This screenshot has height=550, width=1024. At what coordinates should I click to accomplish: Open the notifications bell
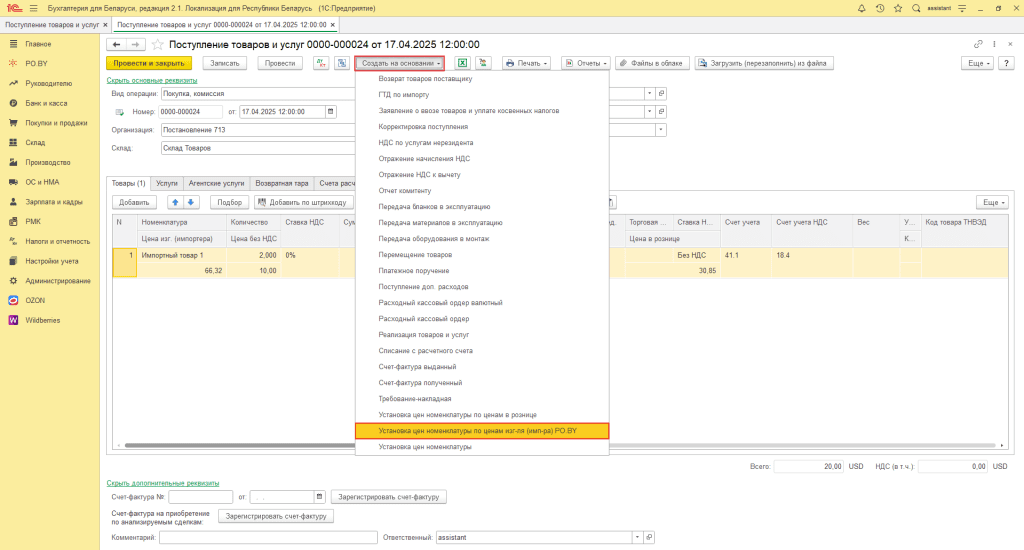tap(861, 8)
